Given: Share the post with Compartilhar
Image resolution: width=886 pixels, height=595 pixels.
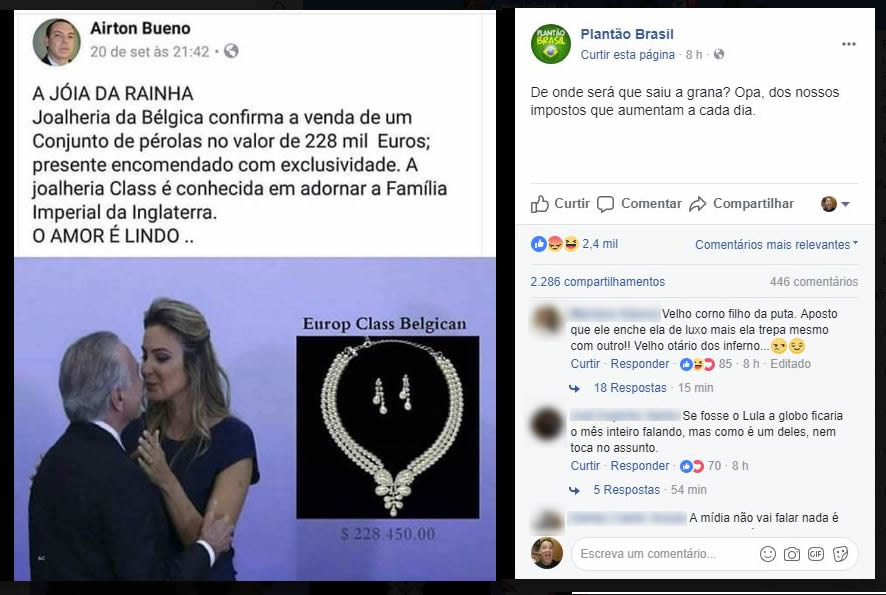Looking at the screenshot, I should tap(741, 203).
